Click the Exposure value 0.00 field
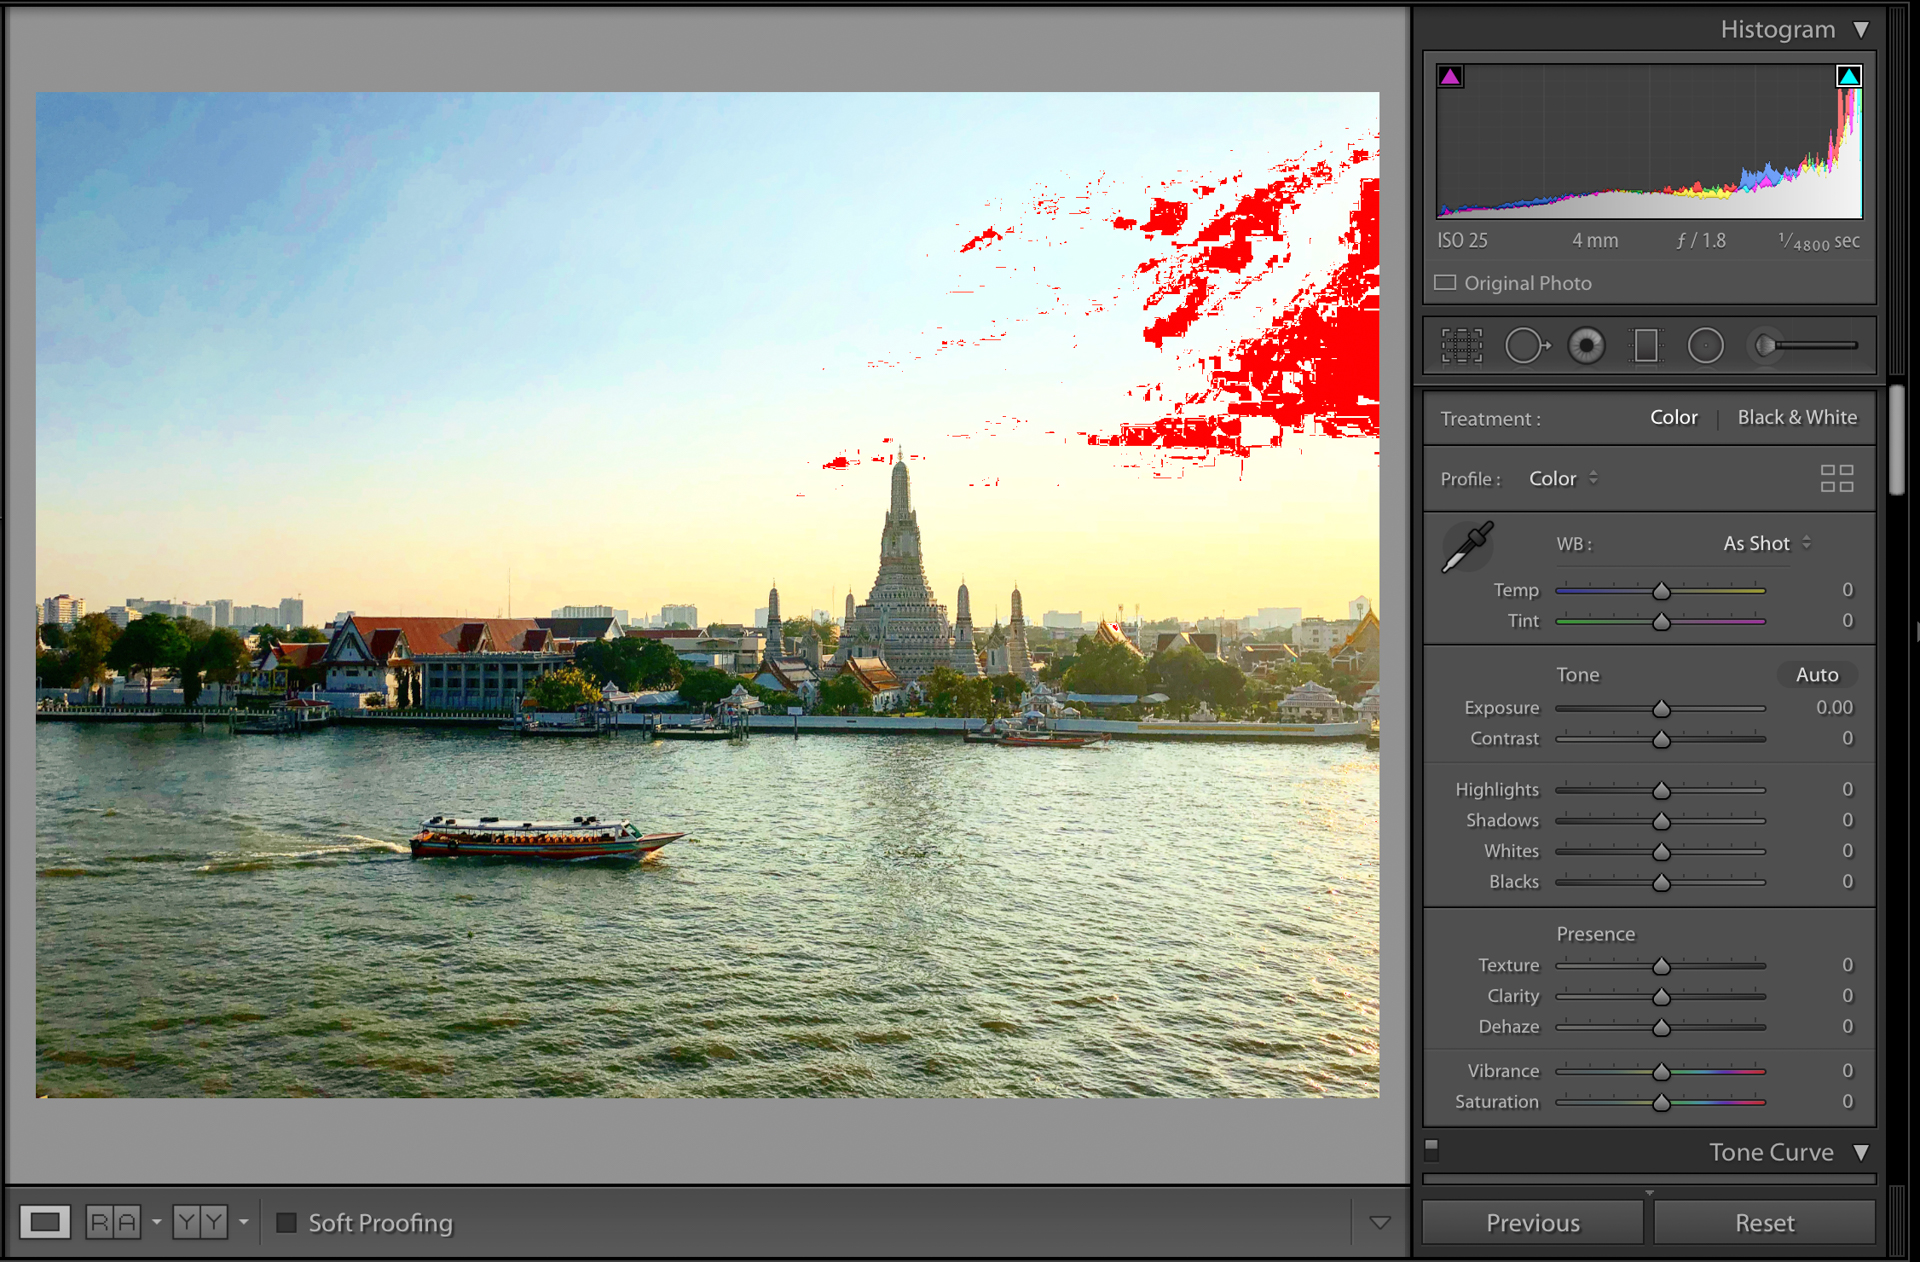The height and width of the screenshot is (1262, 1920). point(1834,708)
